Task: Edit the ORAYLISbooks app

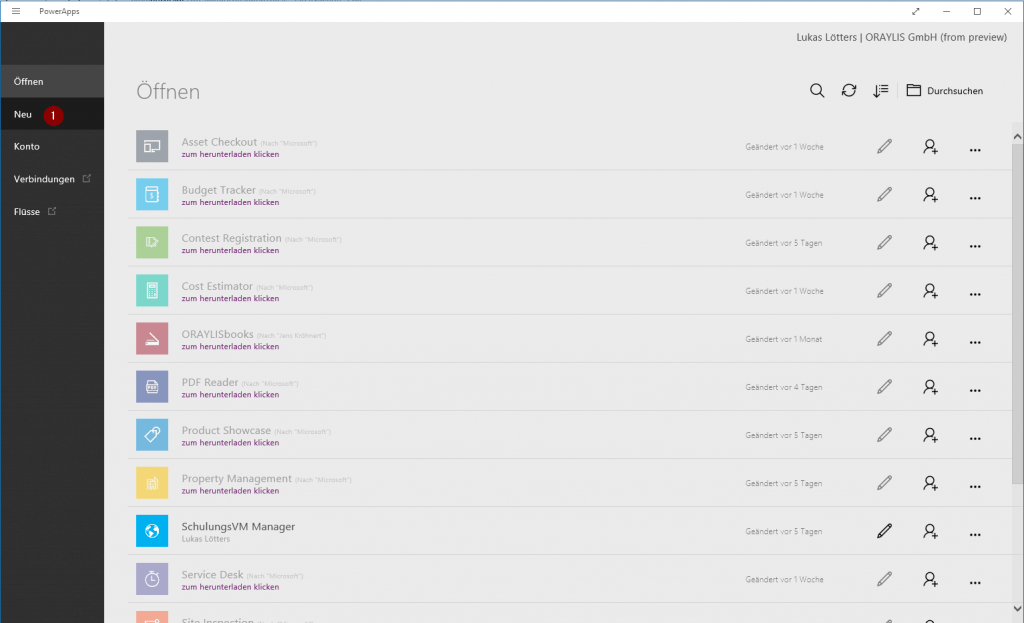Action: click(884, 339)
